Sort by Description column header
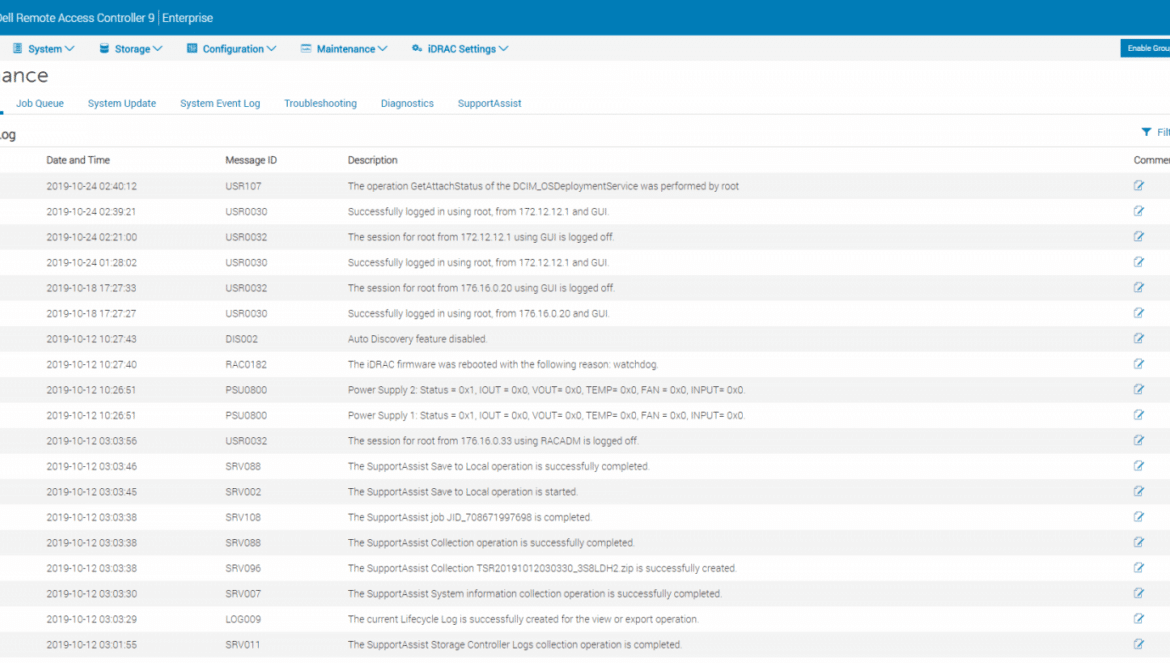1170x663 pixels. (372, 160)
